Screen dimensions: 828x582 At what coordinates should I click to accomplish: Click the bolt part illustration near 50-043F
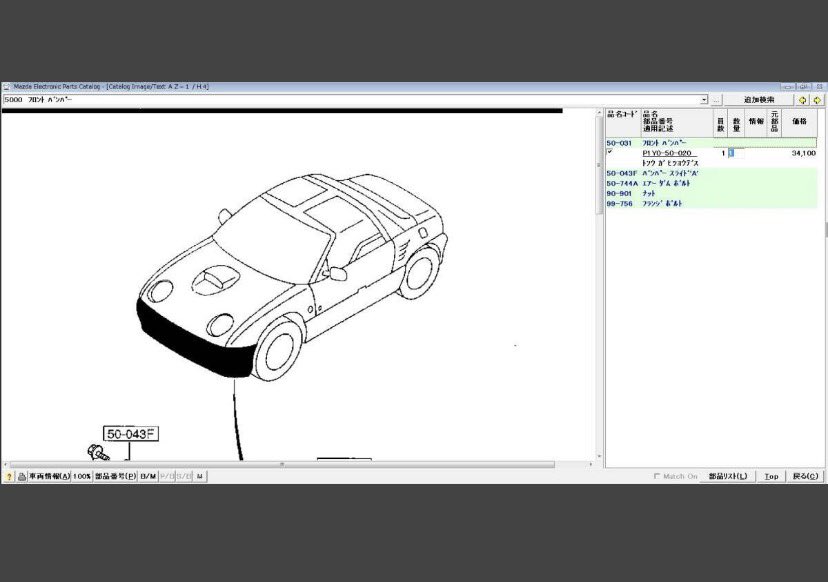[98, 453]
